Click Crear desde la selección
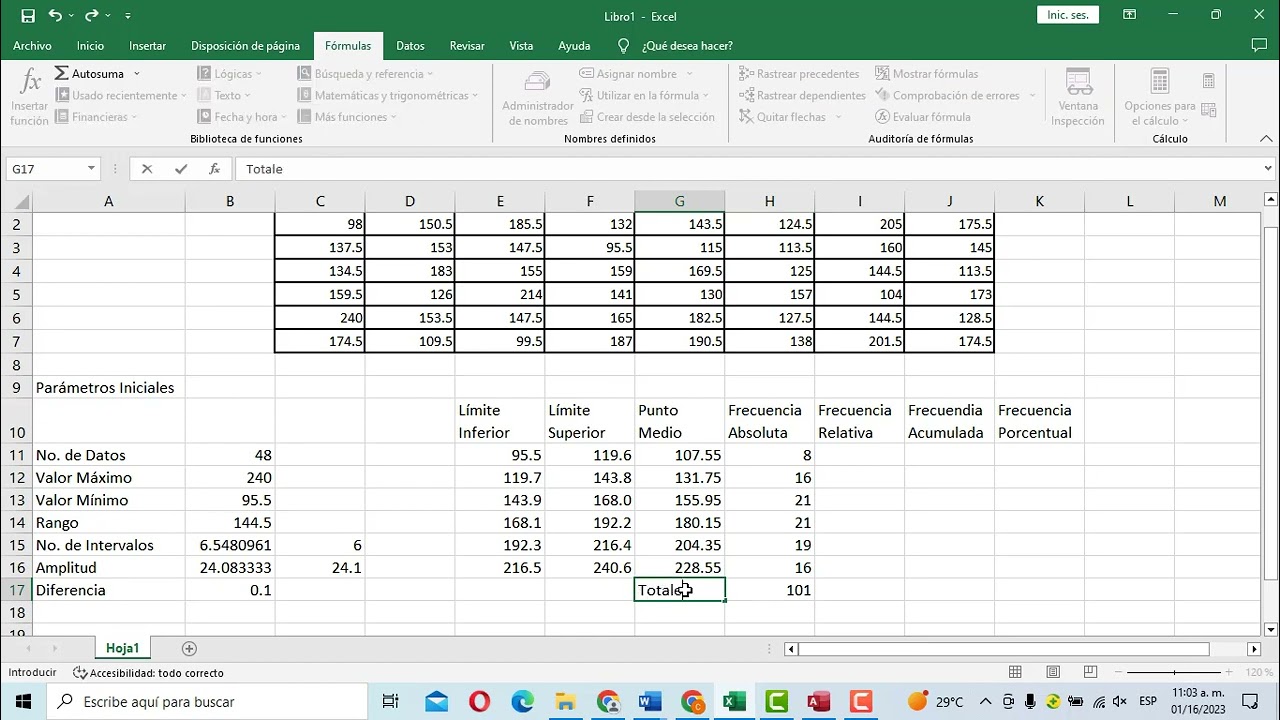The image size is (1280, 720). point(646,117)
